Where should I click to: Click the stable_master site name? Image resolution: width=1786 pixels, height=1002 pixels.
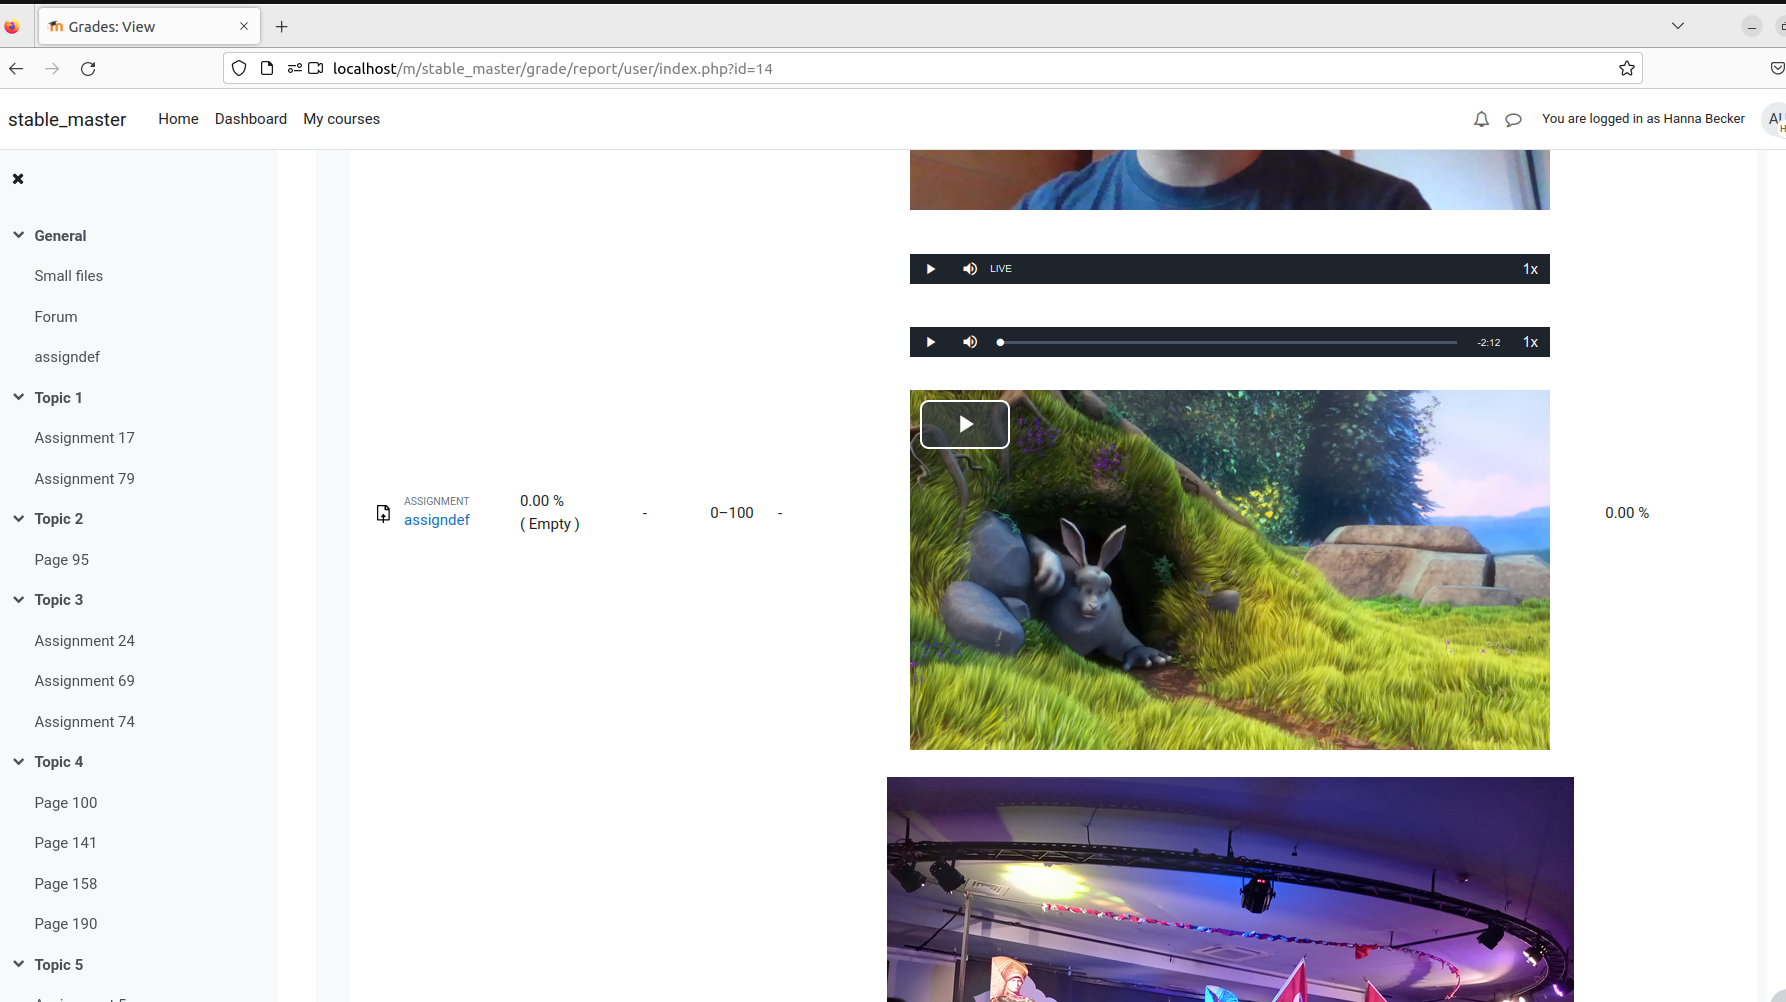(67, 119)
